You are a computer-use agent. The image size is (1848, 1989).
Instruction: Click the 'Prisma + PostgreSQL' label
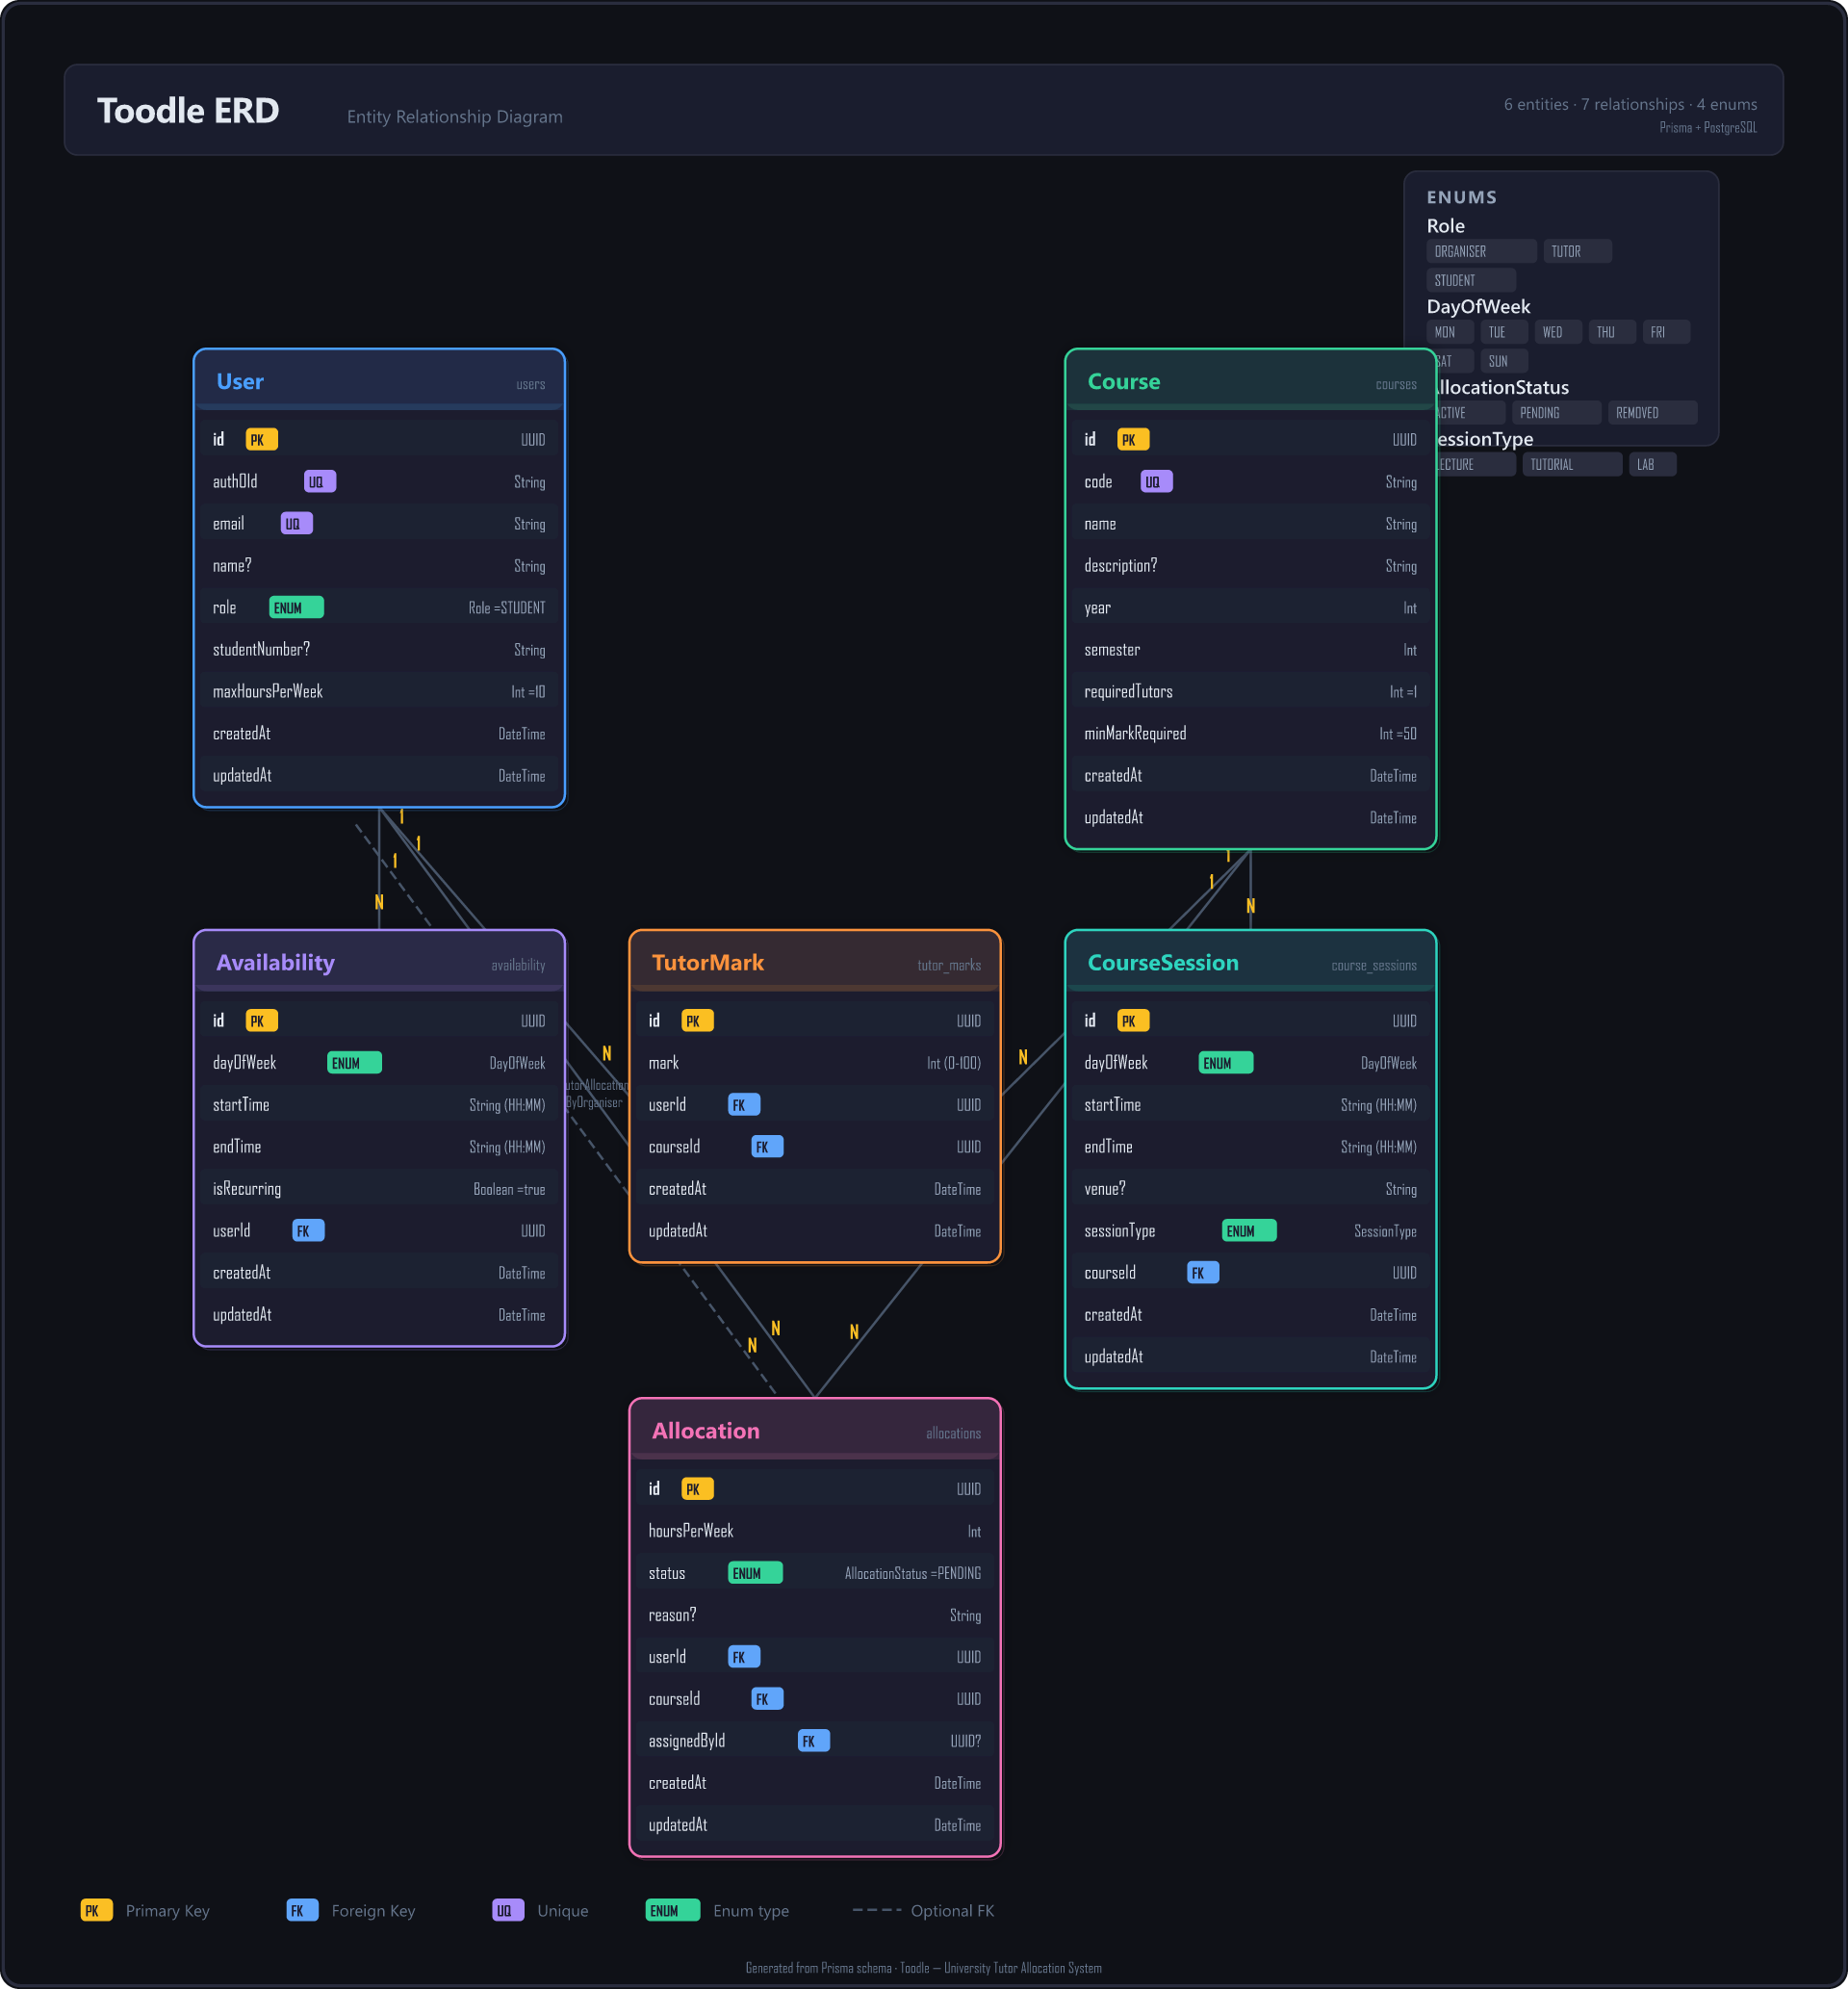(1708, 127)
